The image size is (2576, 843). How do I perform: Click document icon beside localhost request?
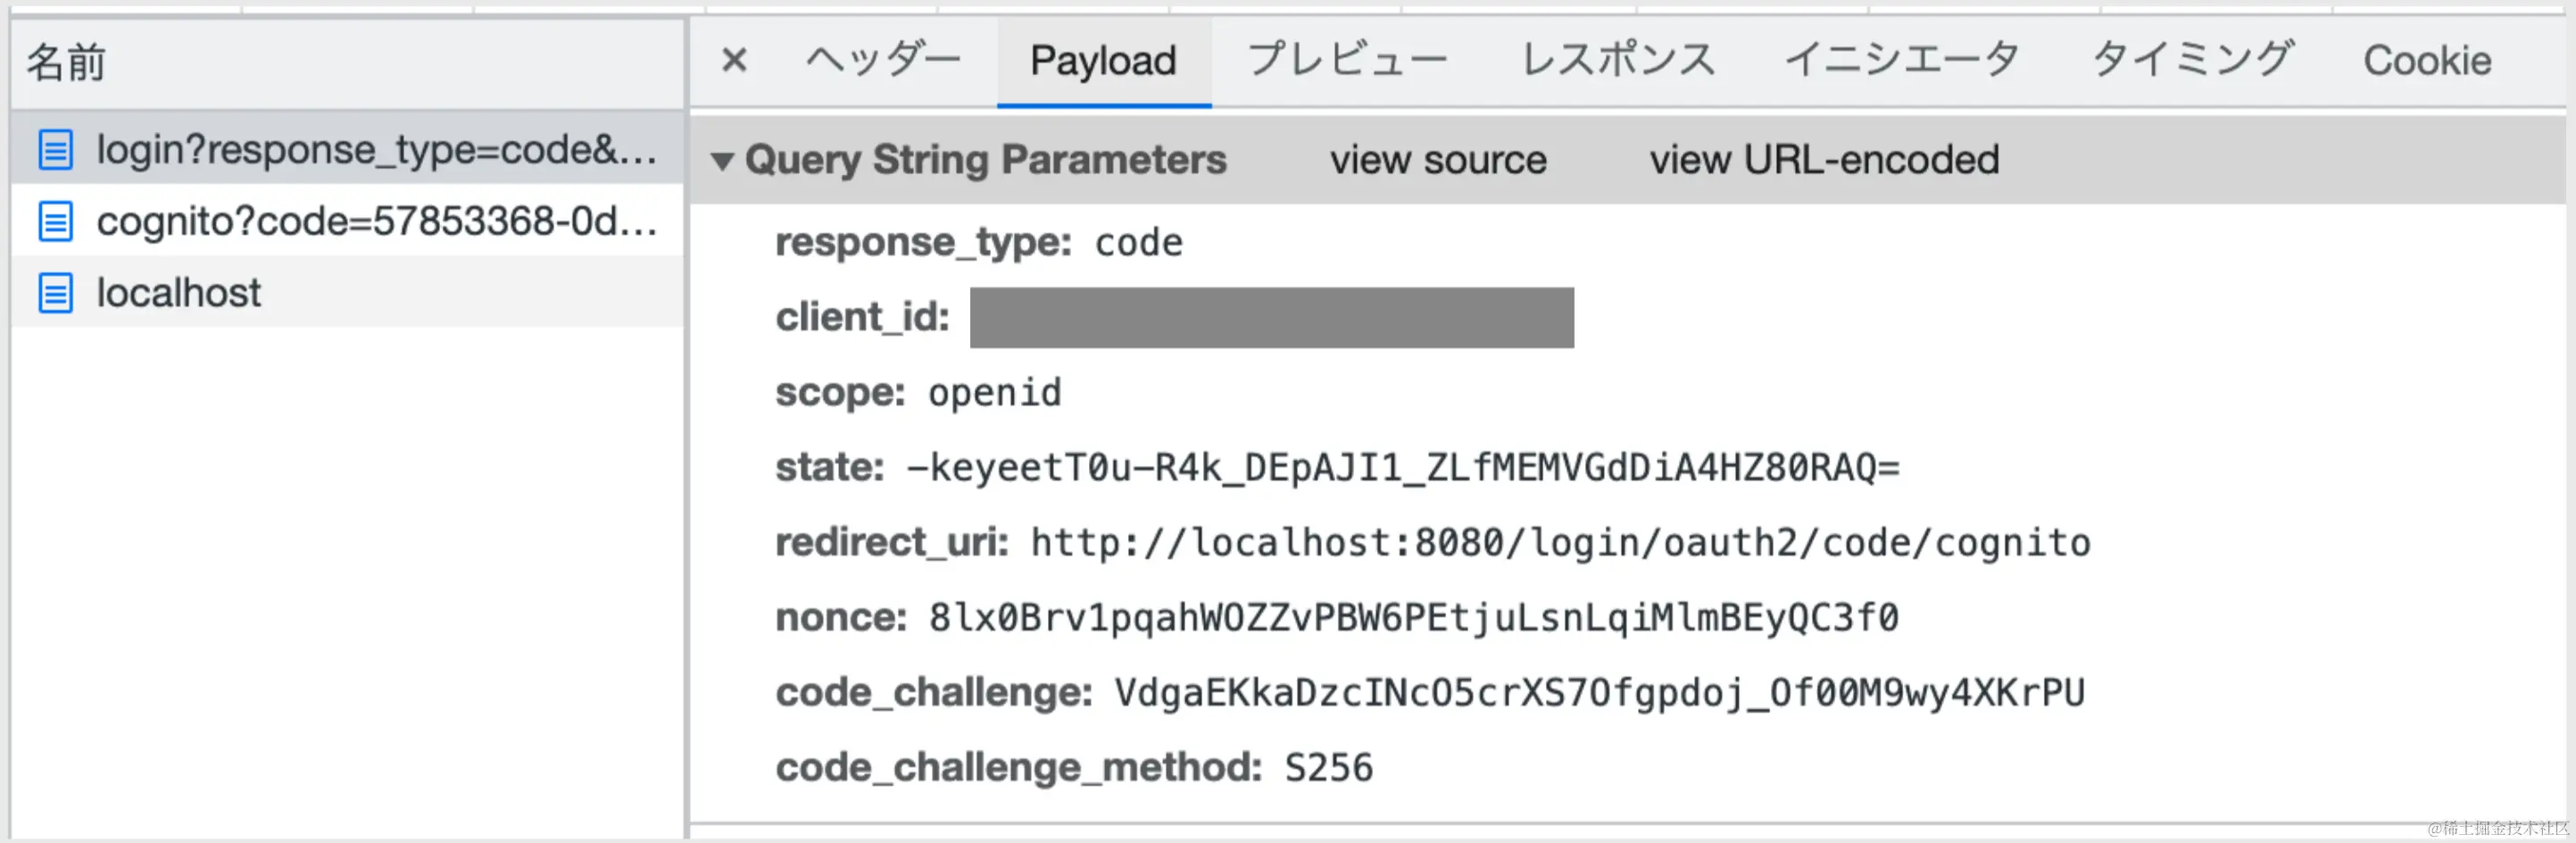55,293
